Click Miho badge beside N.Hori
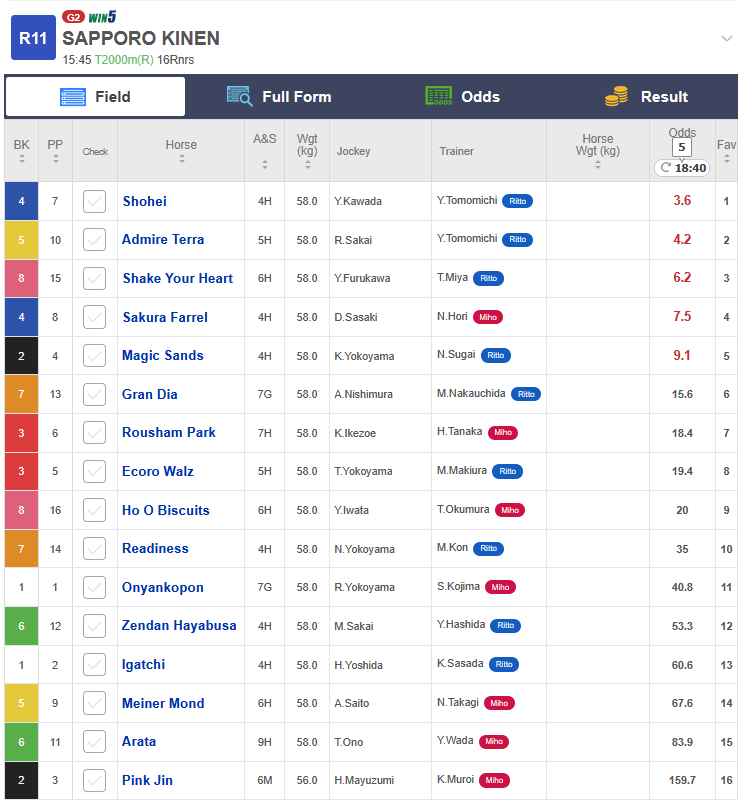 coord(488,317)
